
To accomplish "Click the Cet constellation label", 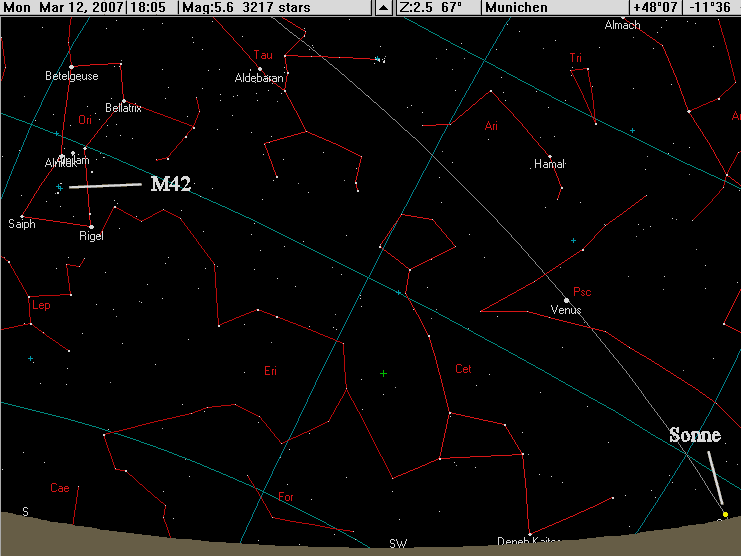I will 462,369.
